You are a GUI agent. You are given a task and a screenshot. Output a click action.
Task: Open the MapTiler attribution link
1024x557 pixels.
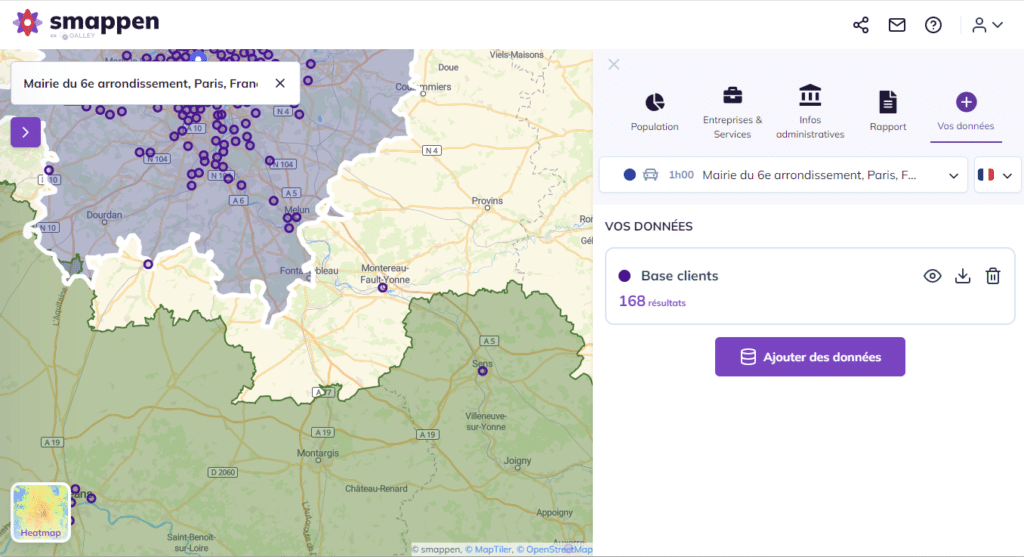[x=488, y=550]
